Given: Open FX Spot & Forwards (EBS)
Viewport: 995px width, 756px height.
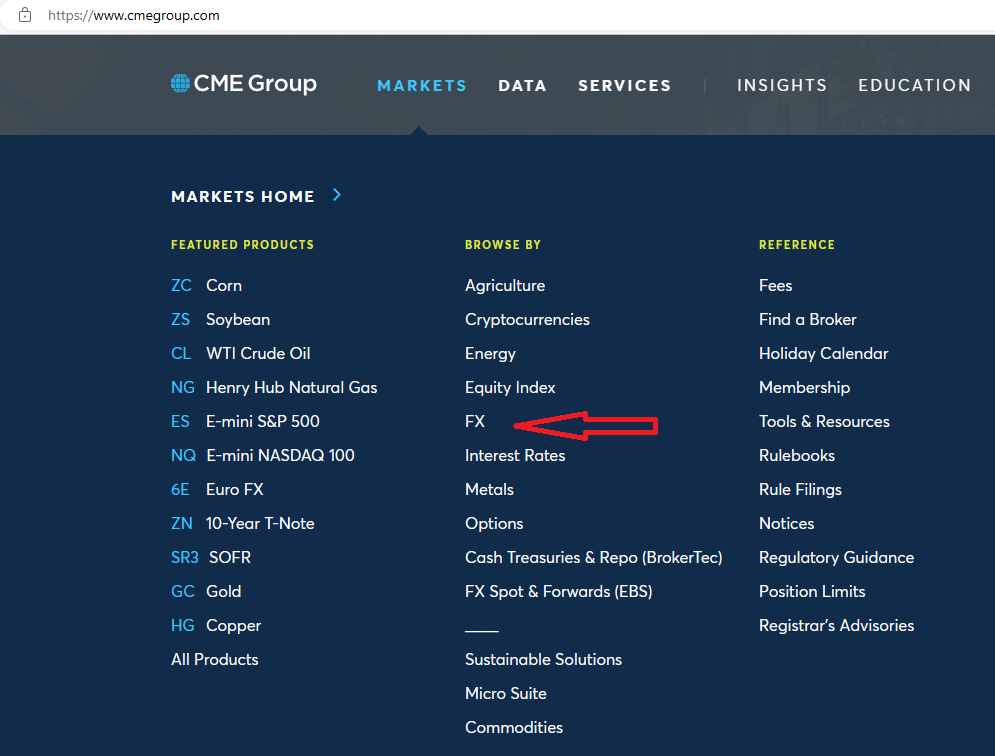Looking at the screenshot, I should tap(559, 592).
